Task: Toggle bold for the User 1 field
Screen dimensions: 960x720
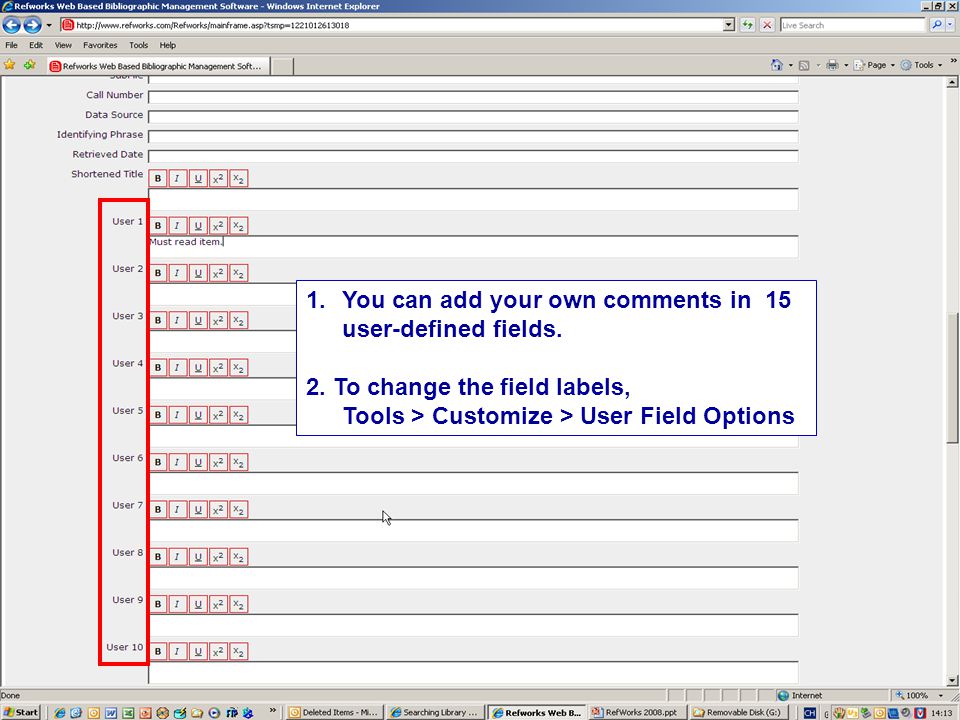Action: click(x=158, y=226)
